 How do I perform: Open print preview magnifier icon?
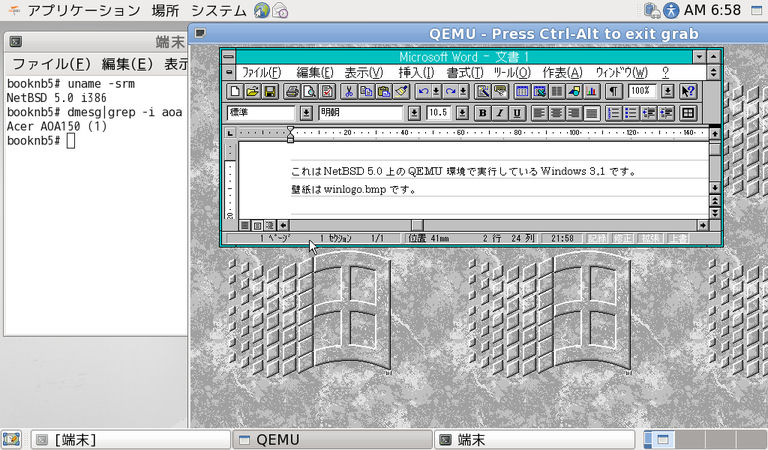pos(310,91)
